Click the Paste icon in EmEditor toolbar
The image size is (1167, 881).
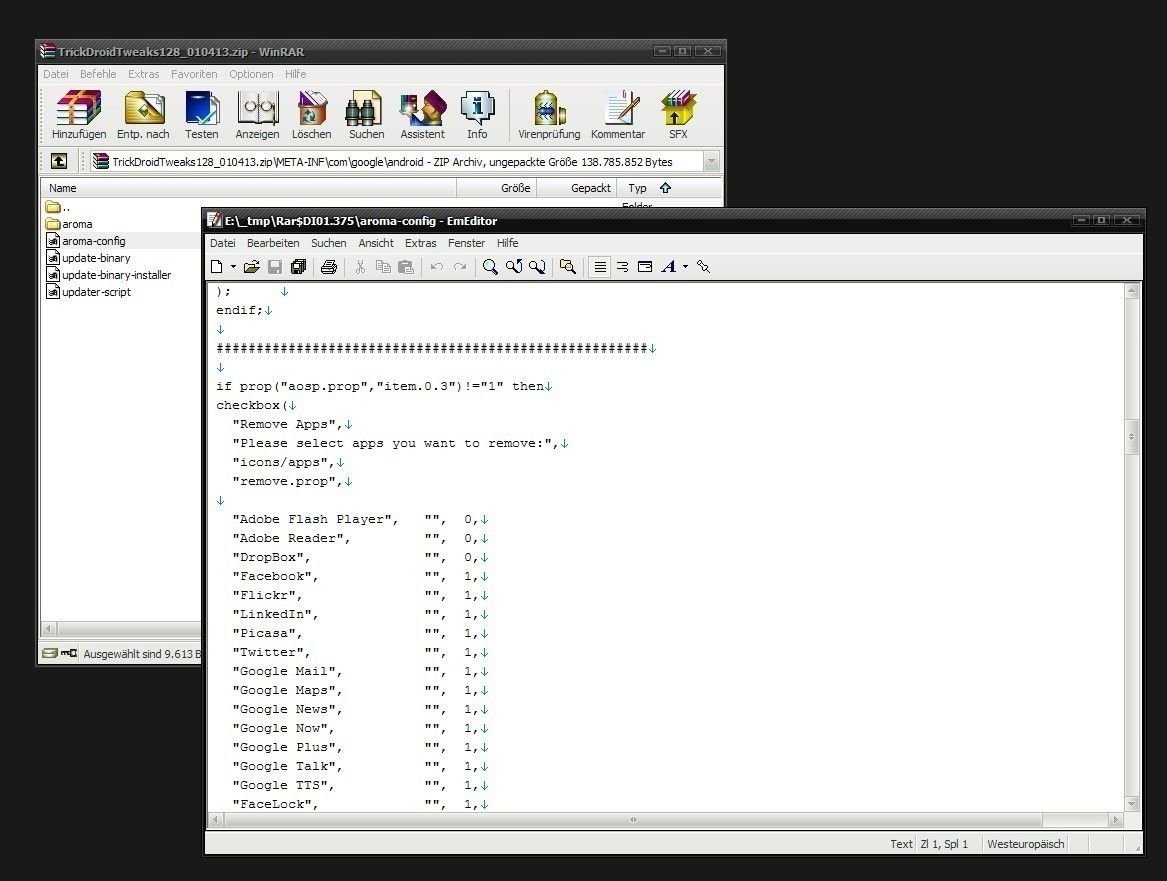406,267
